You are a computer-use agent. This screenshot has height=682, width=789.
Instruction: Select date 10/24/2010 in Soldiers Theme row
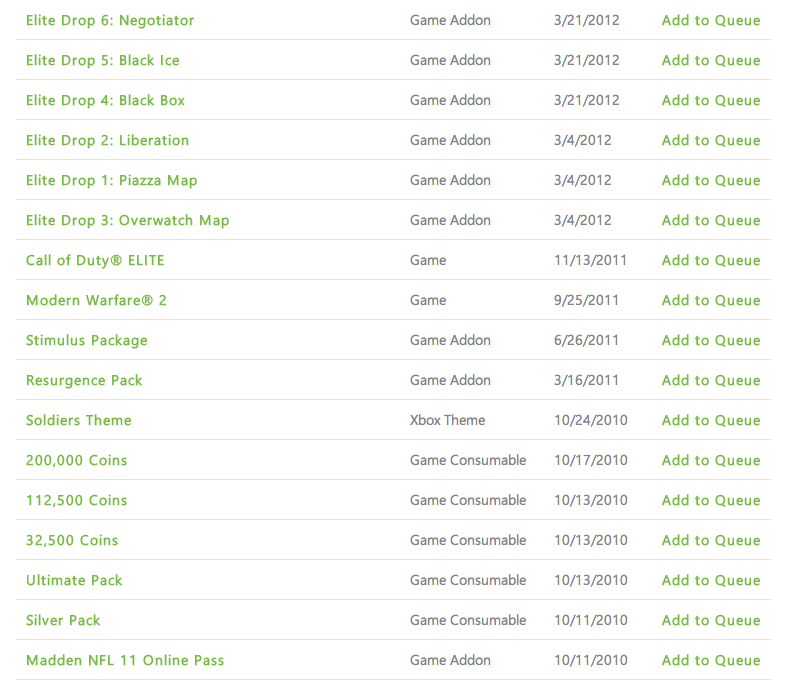(591, 420)
